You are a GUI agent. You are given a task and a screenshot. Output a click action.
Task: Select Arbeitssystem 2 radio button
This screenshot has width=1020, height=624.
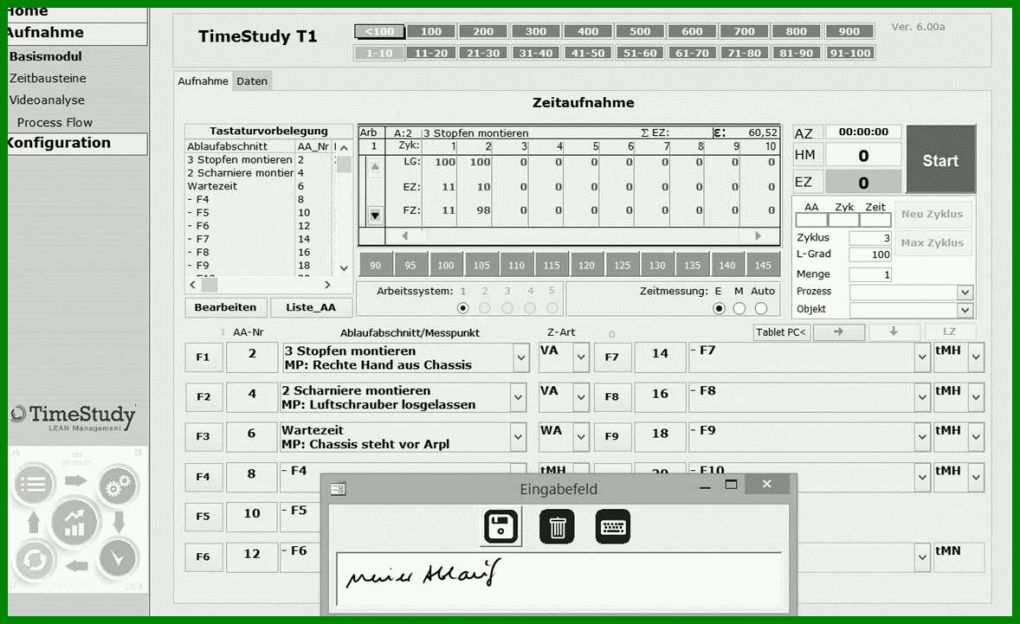click(x=485, y=308)
